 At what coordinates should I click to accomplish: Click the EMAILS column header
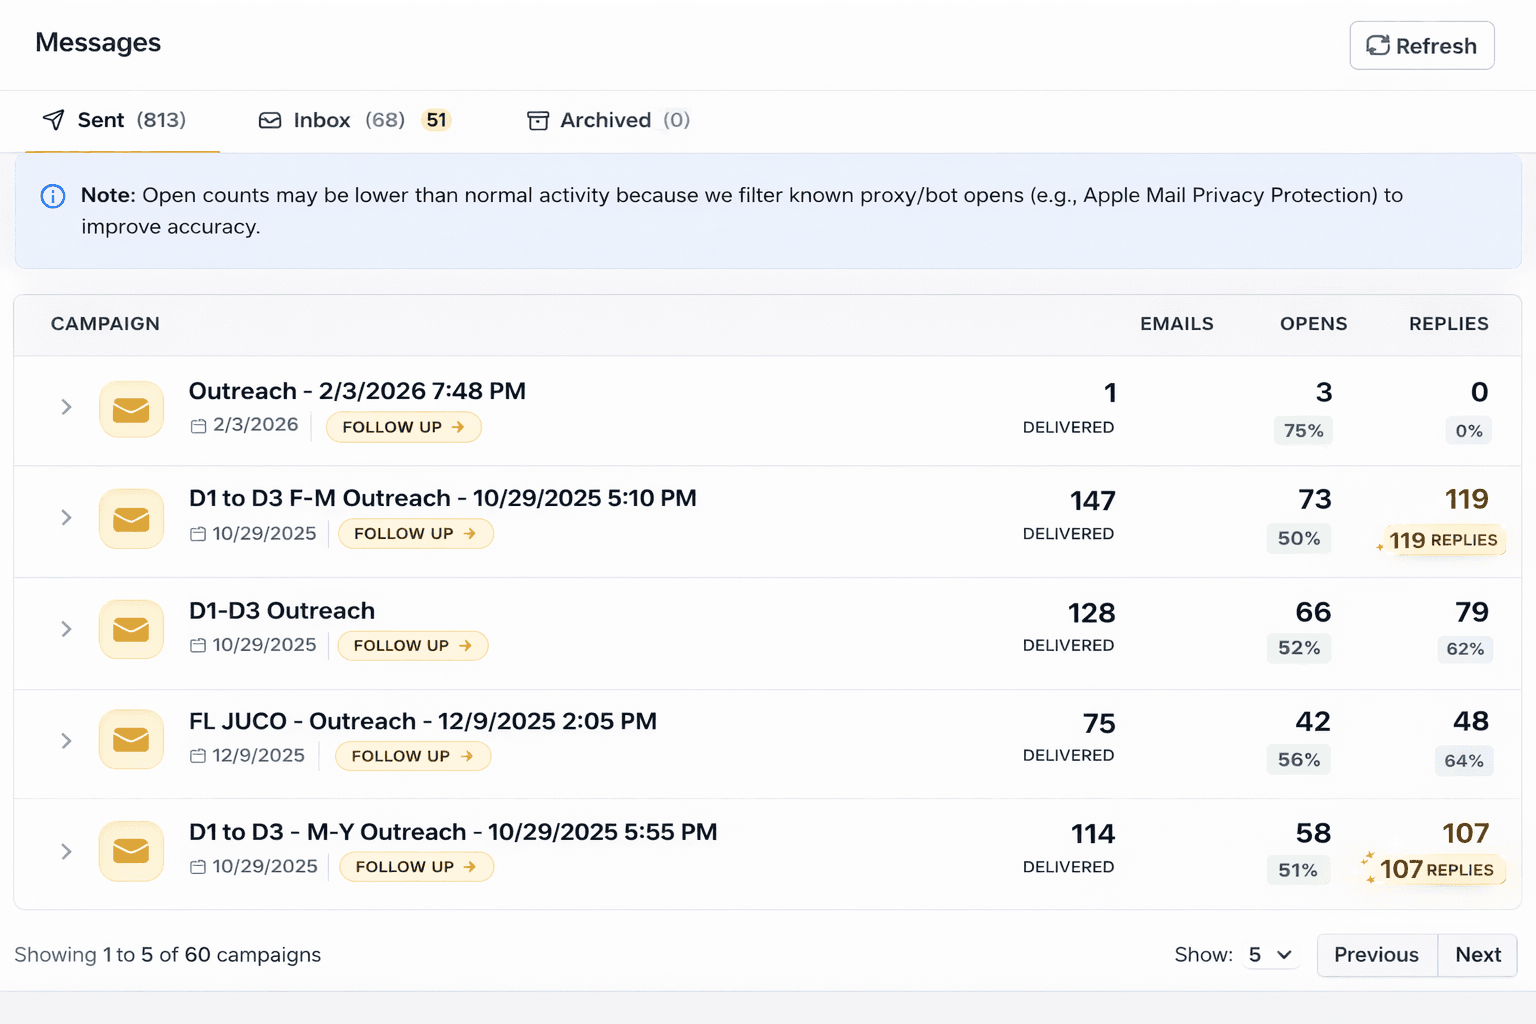[x=1177, y=324]
